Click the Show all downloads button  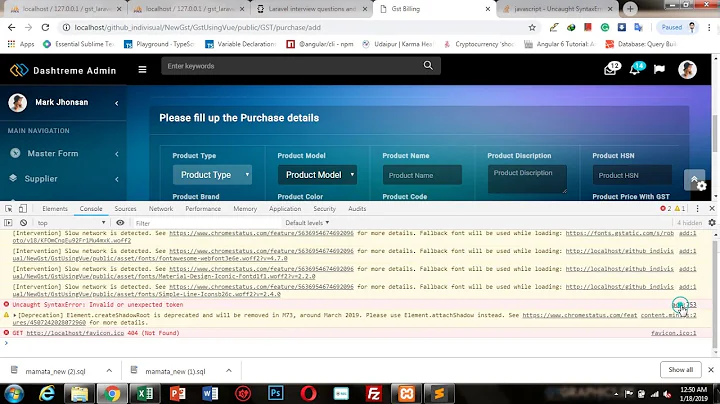(680, 370)
